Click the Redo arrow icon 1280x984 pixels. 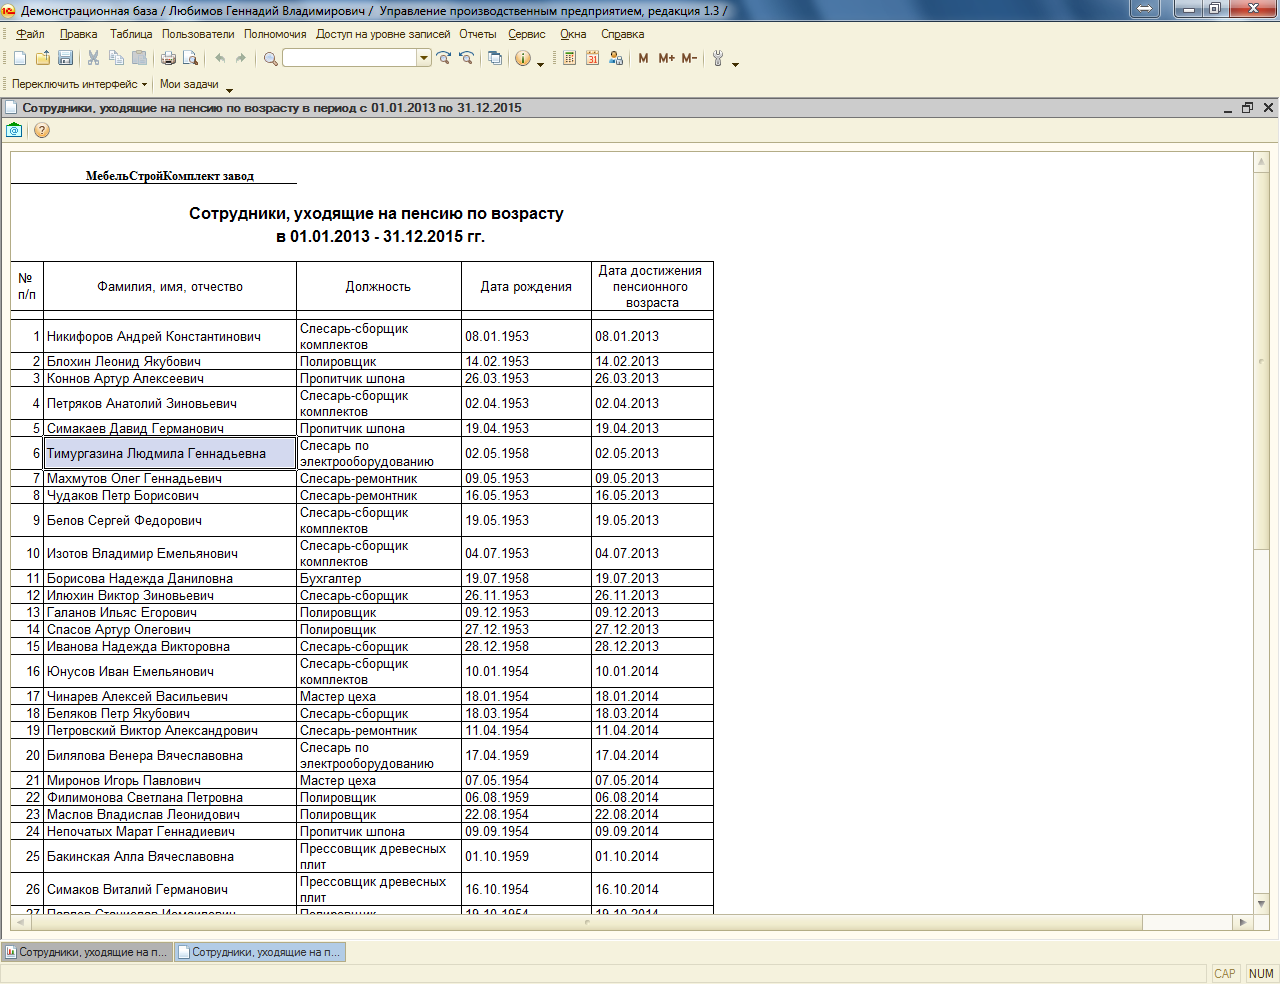(x=241, y=59)
